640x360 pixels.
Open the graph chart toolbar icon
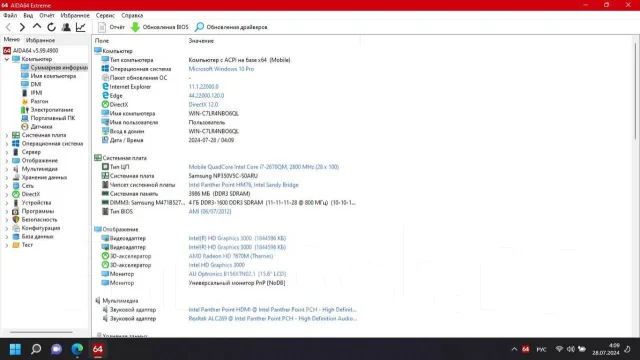tap(81, 27)
